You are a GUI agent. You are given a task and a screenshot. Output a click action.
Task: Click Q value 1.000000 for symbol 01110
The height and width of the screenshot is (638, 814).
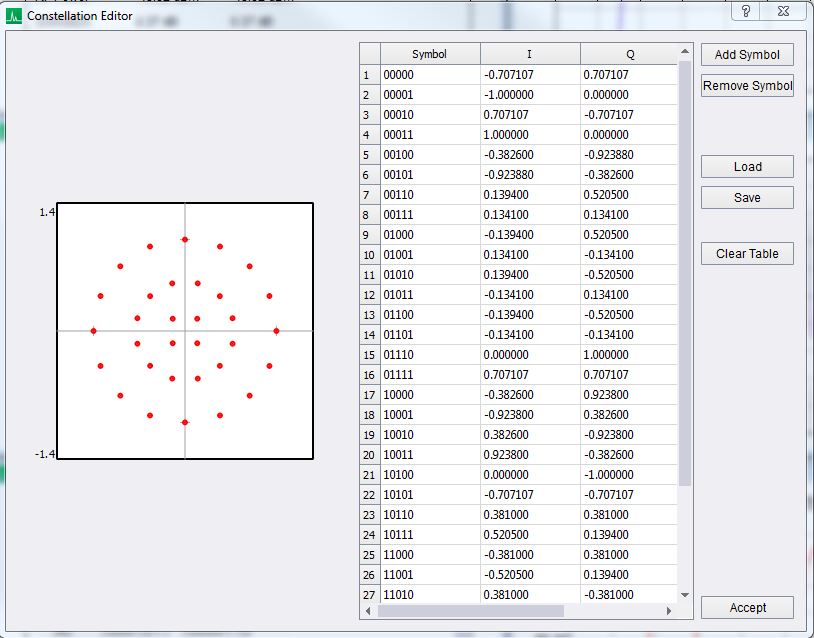click(629, 355)
